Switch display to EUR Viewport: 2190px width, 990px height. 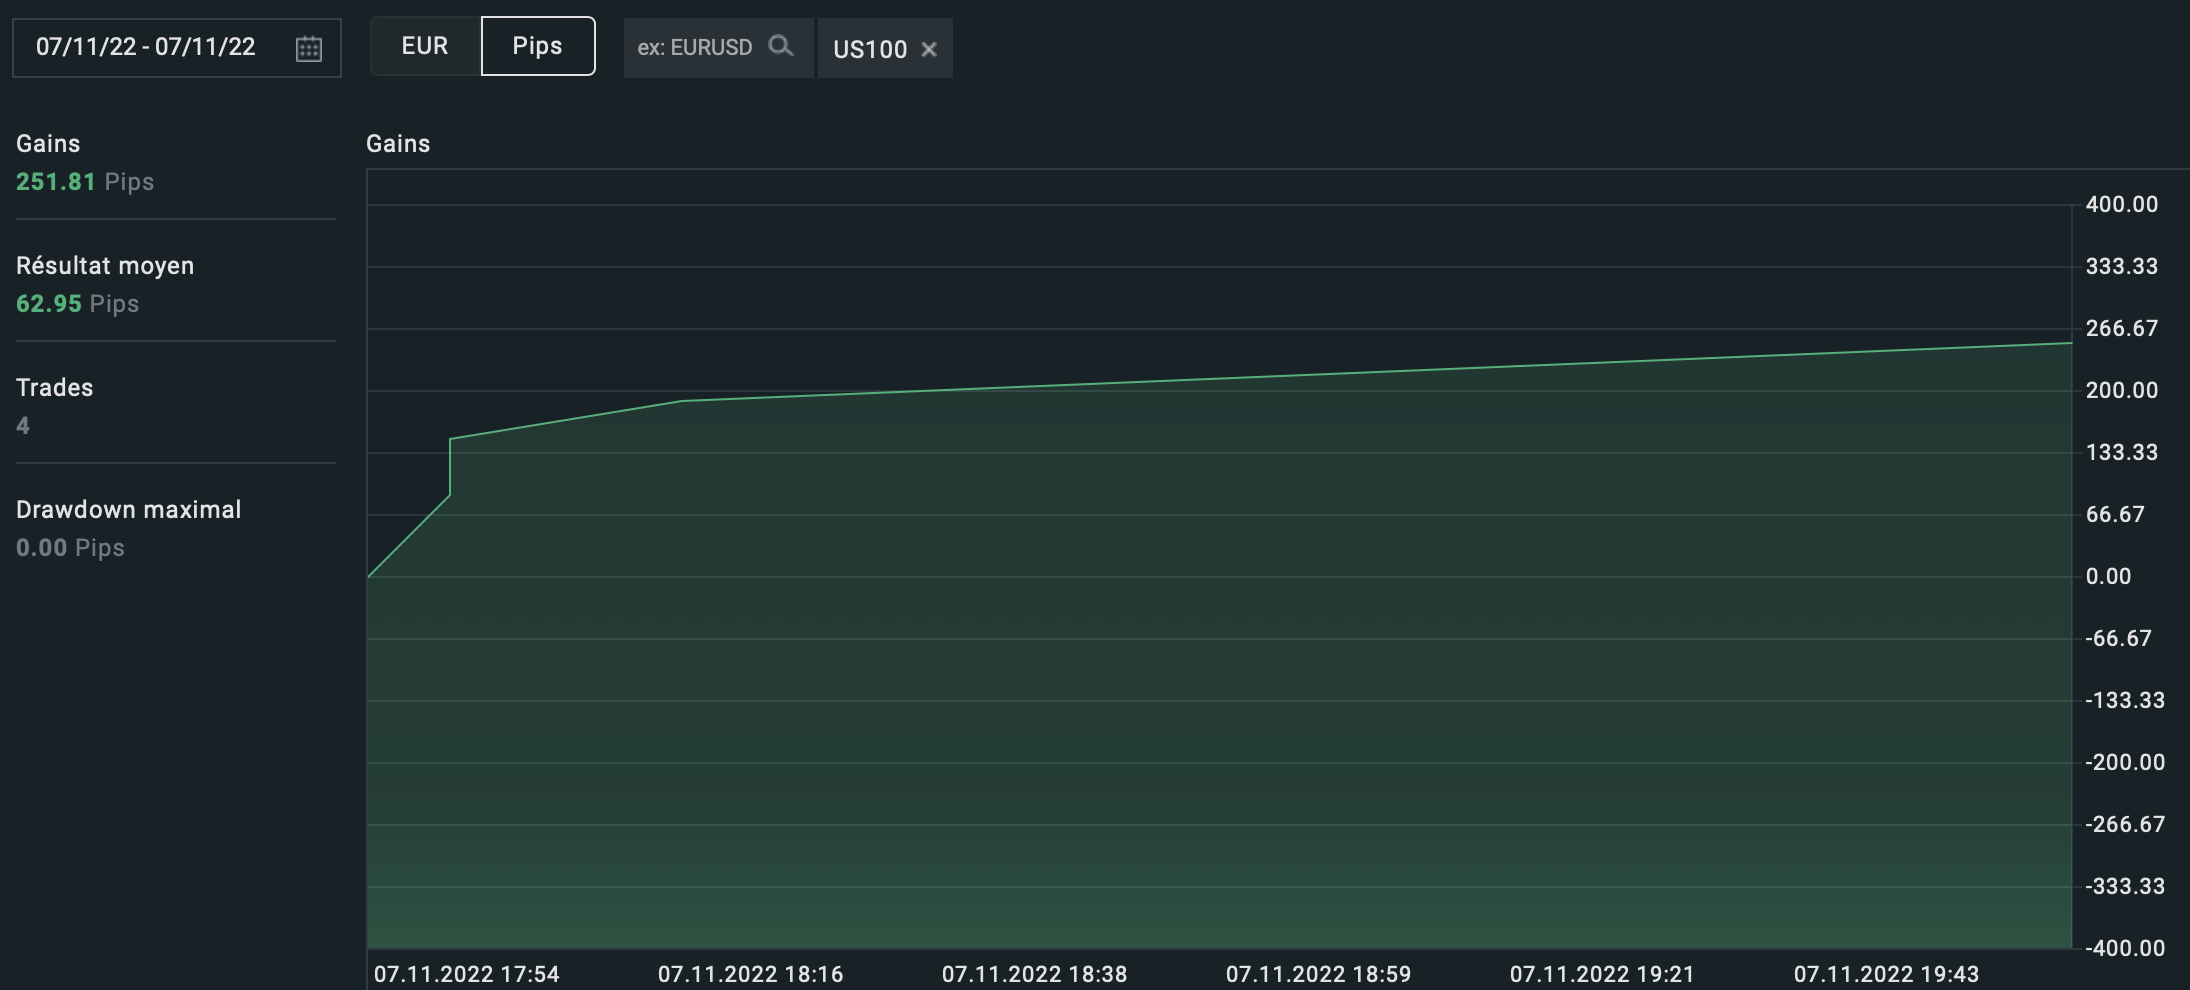[x=425, y=46]
